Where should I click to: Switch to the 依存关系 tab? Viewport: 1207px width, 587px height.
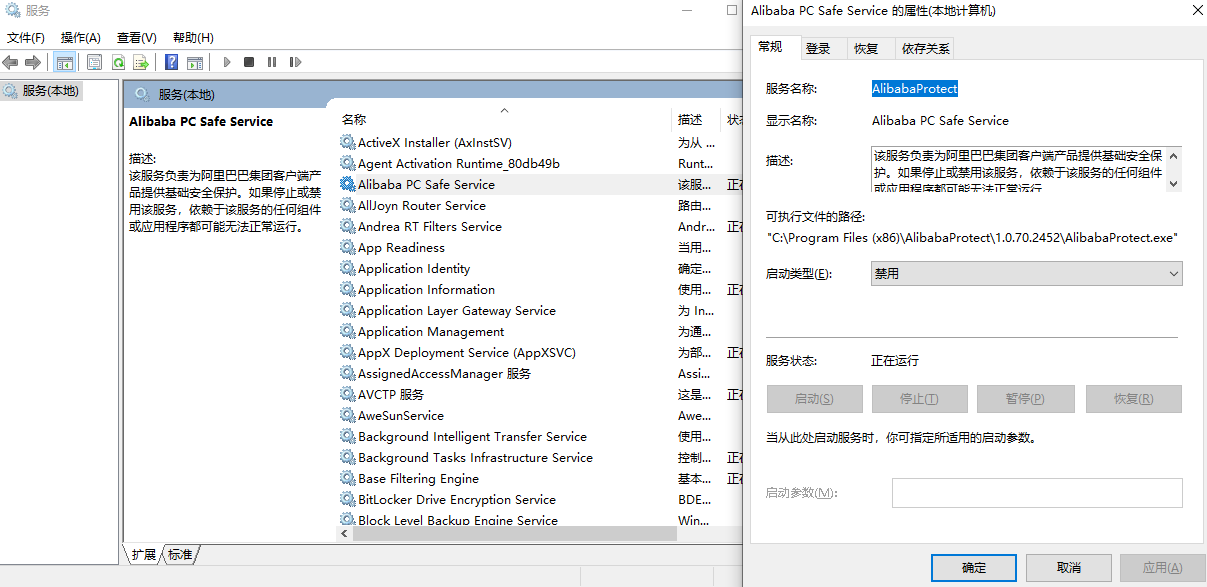click(x=925, y=48)
